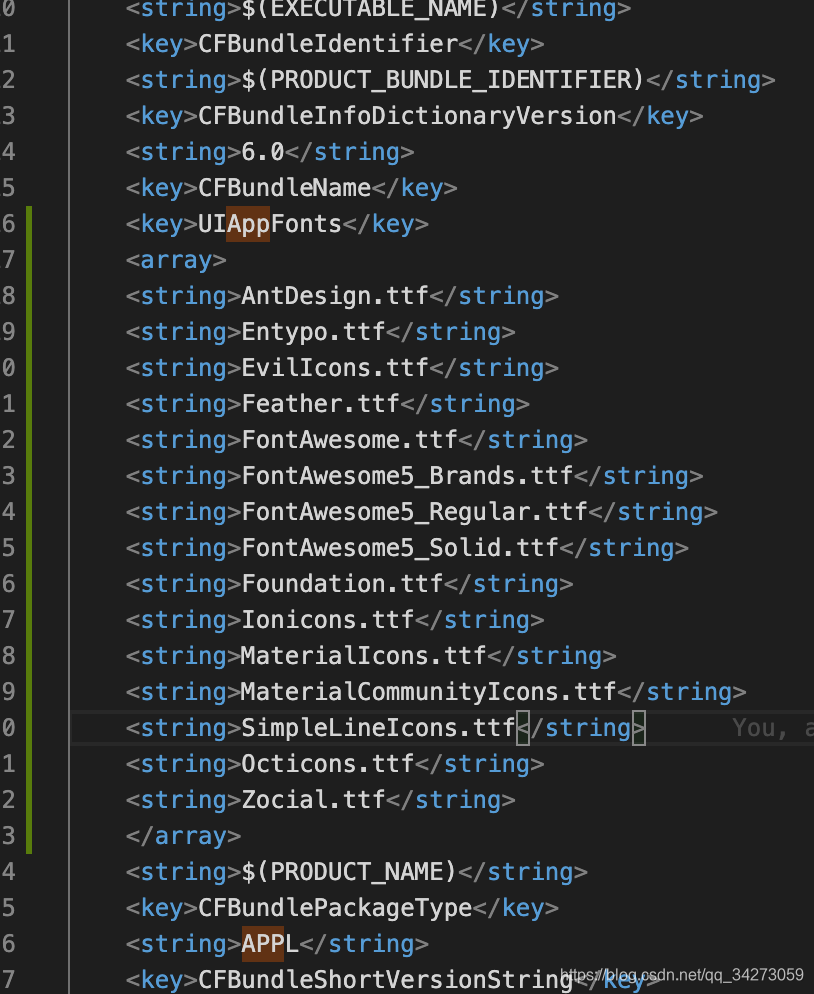Click the CFBundlePackageType key

(335, 908)
